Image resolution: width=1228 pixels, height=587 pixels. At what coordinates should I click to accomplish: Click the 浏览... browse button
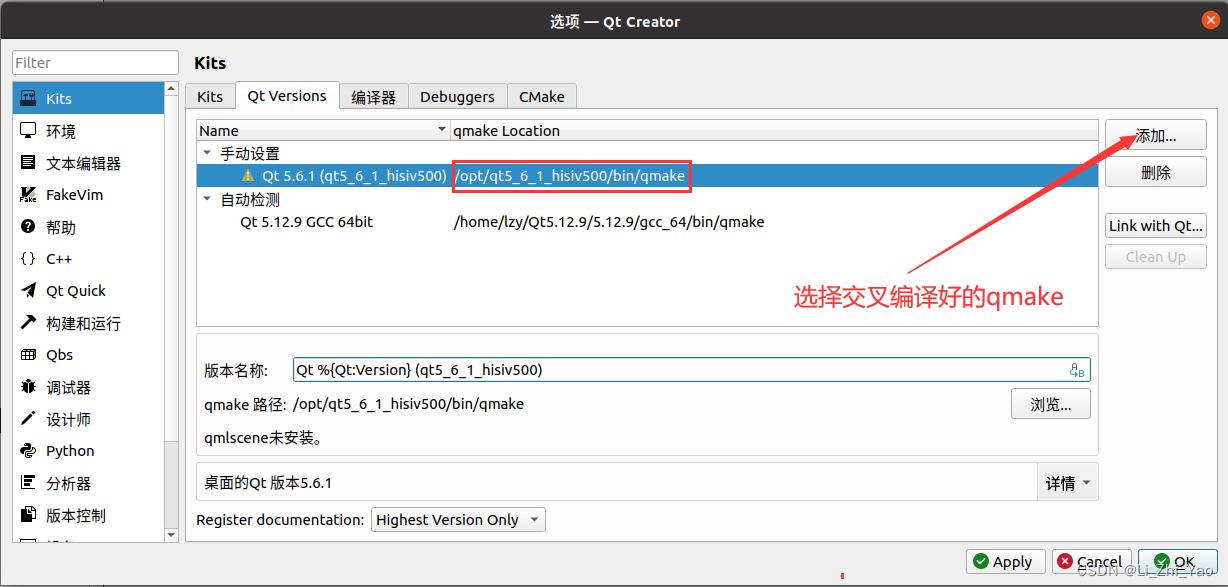[1050, 404]
